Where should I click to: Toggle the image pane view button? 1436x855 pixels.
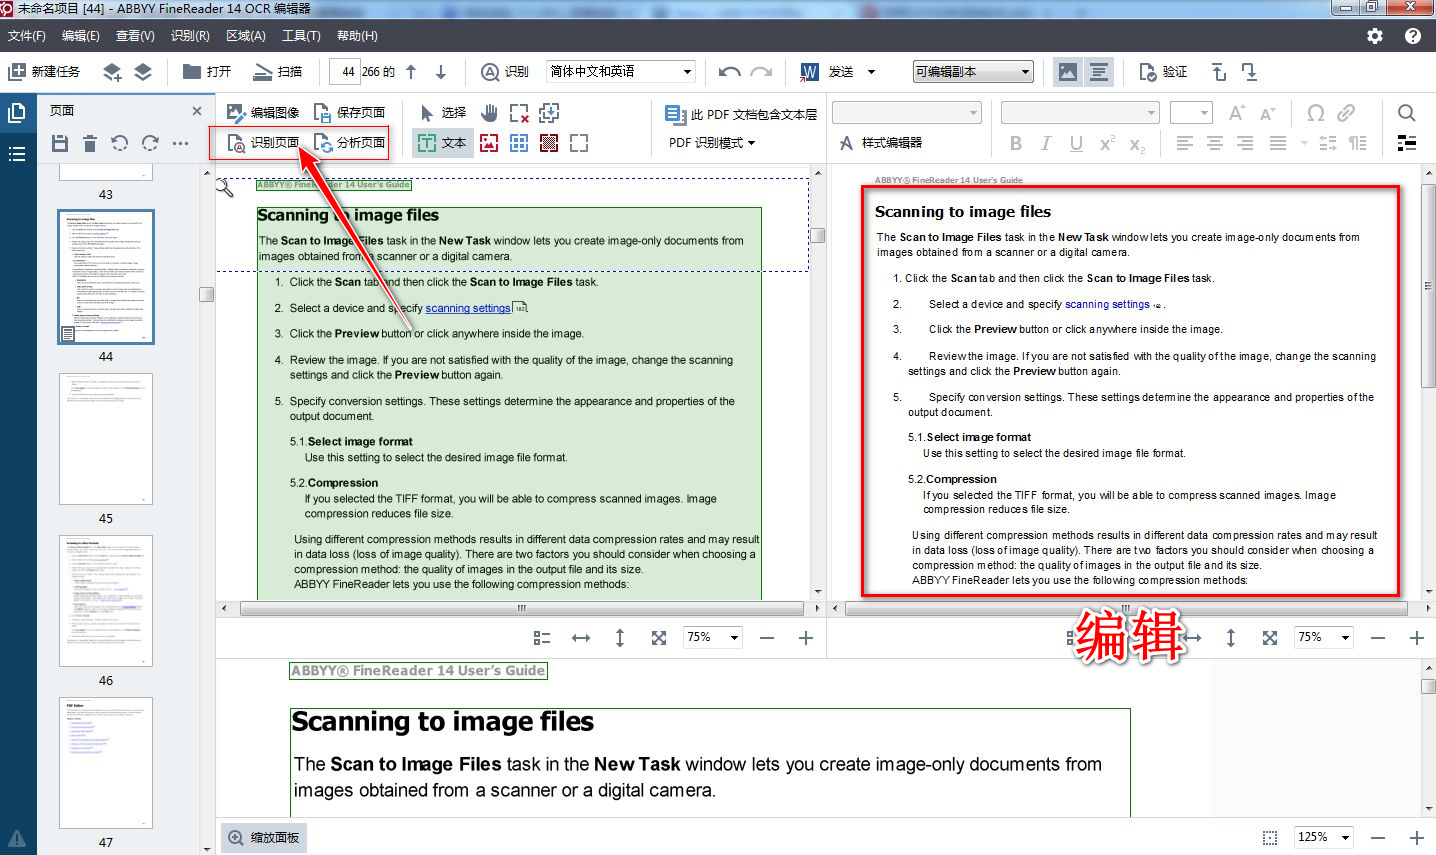pos(1068,72)
